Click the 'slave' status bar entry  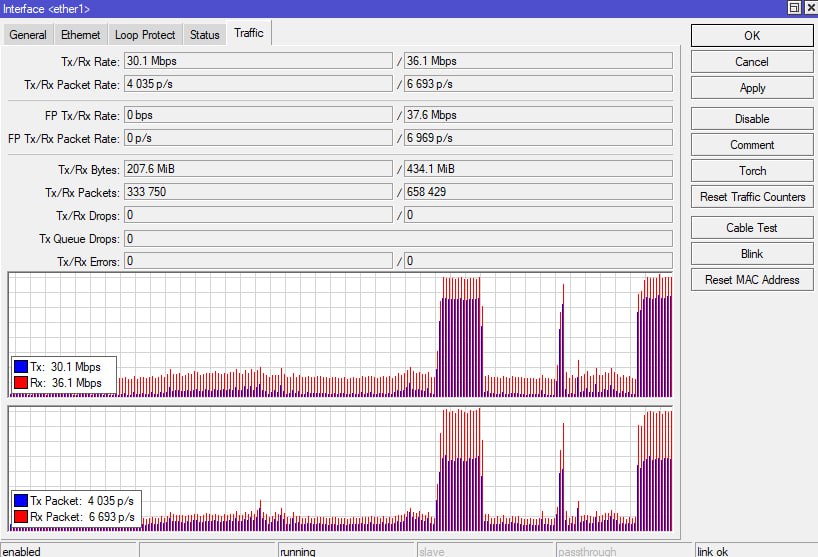pos(485,551)
